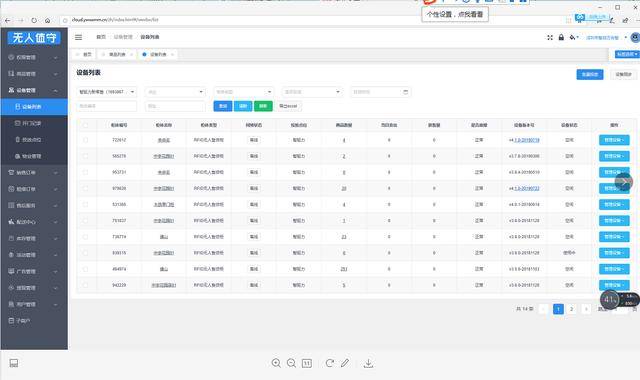Viewport: 640px width, 380px height.
Task: Click the browser home icon
Action: (x=47, y=20)
